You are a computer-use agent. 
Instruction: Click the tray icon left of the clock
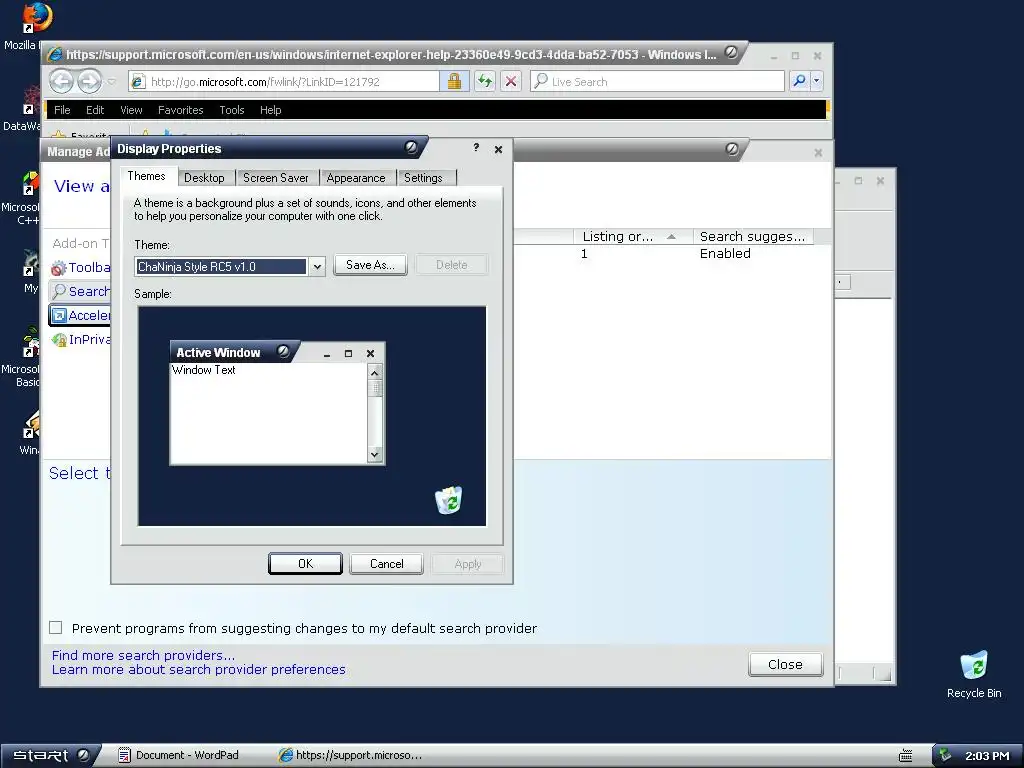click(x=946, y=756)
